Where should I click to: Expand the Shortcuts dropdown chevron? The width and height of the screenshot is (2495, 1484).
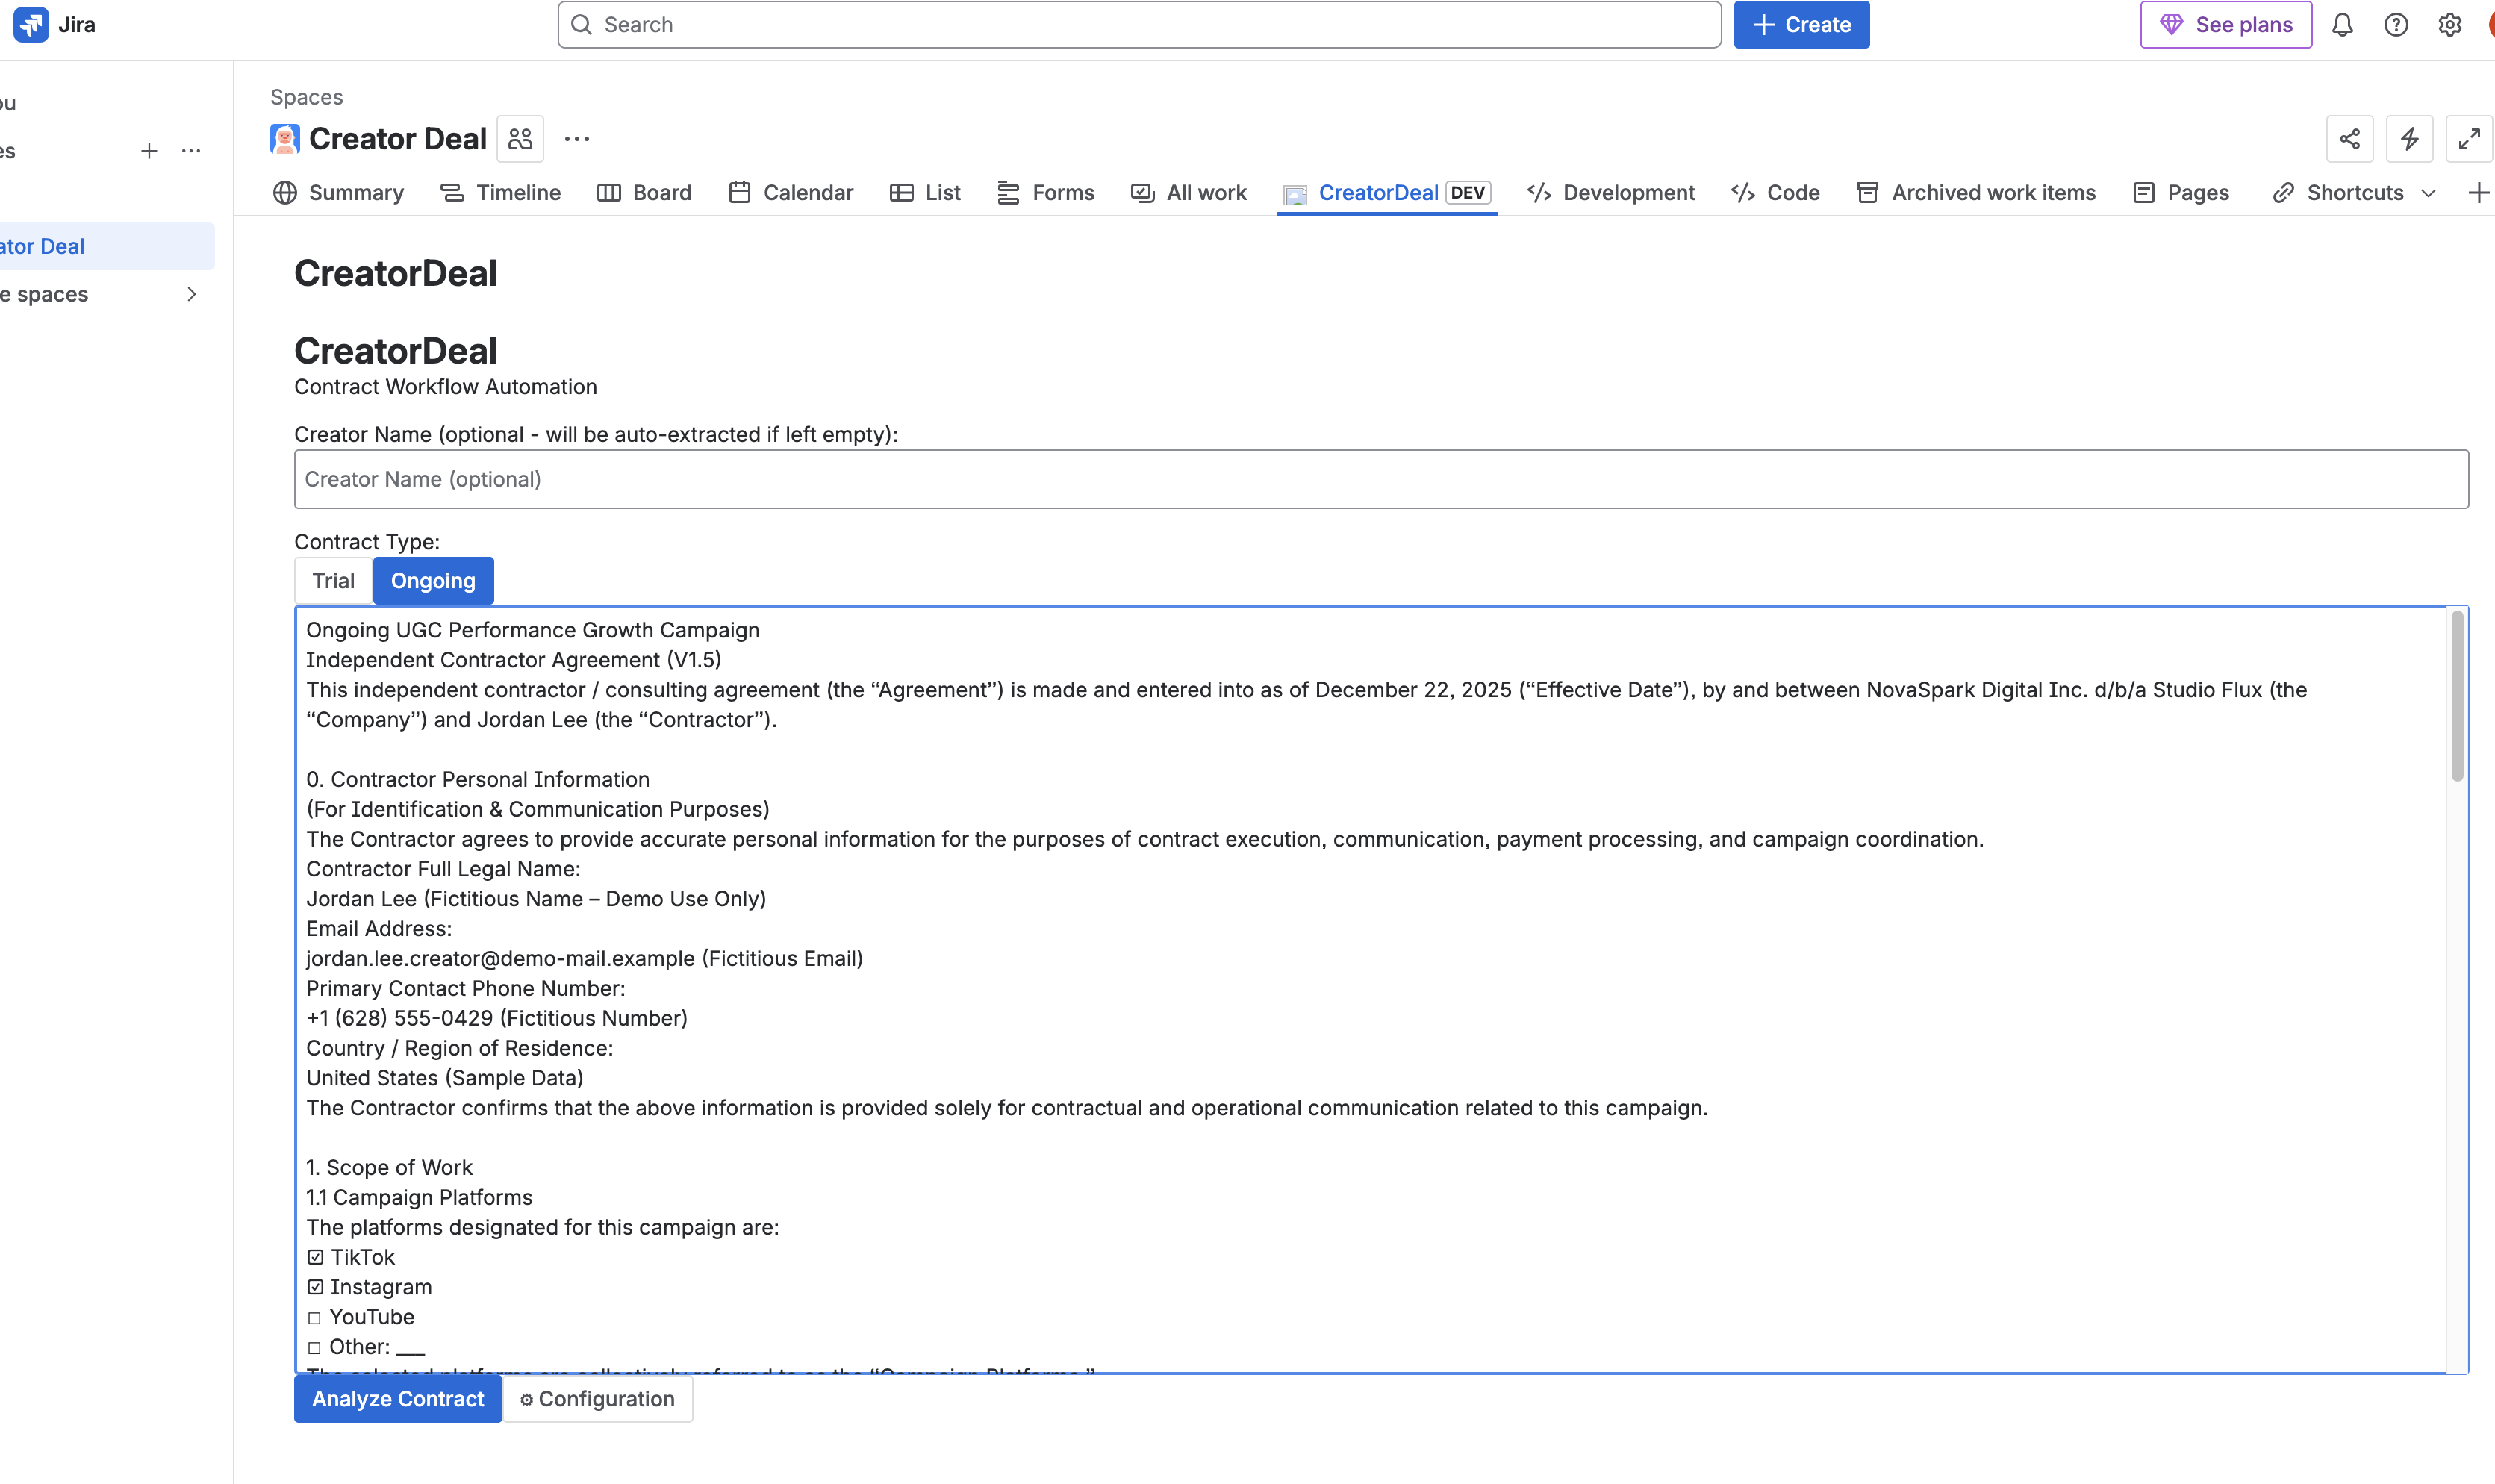2429,193
